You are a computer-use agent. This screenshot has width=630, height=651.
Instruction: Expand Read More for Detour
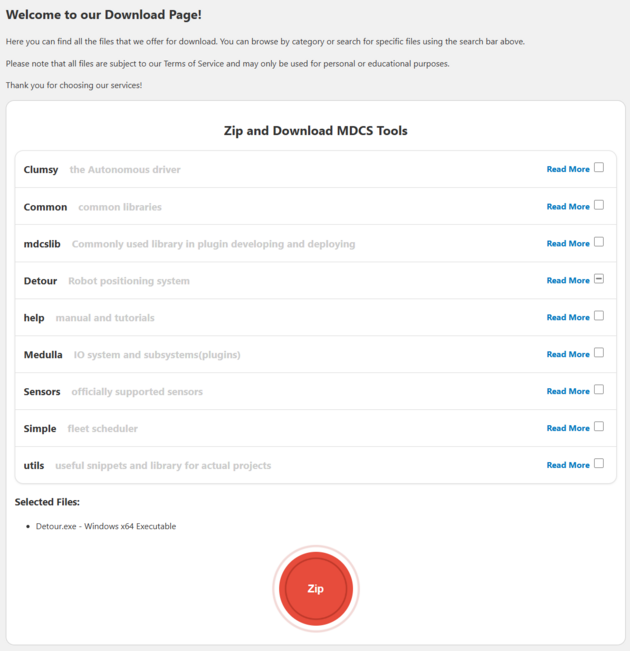click(x=568, y=281)
